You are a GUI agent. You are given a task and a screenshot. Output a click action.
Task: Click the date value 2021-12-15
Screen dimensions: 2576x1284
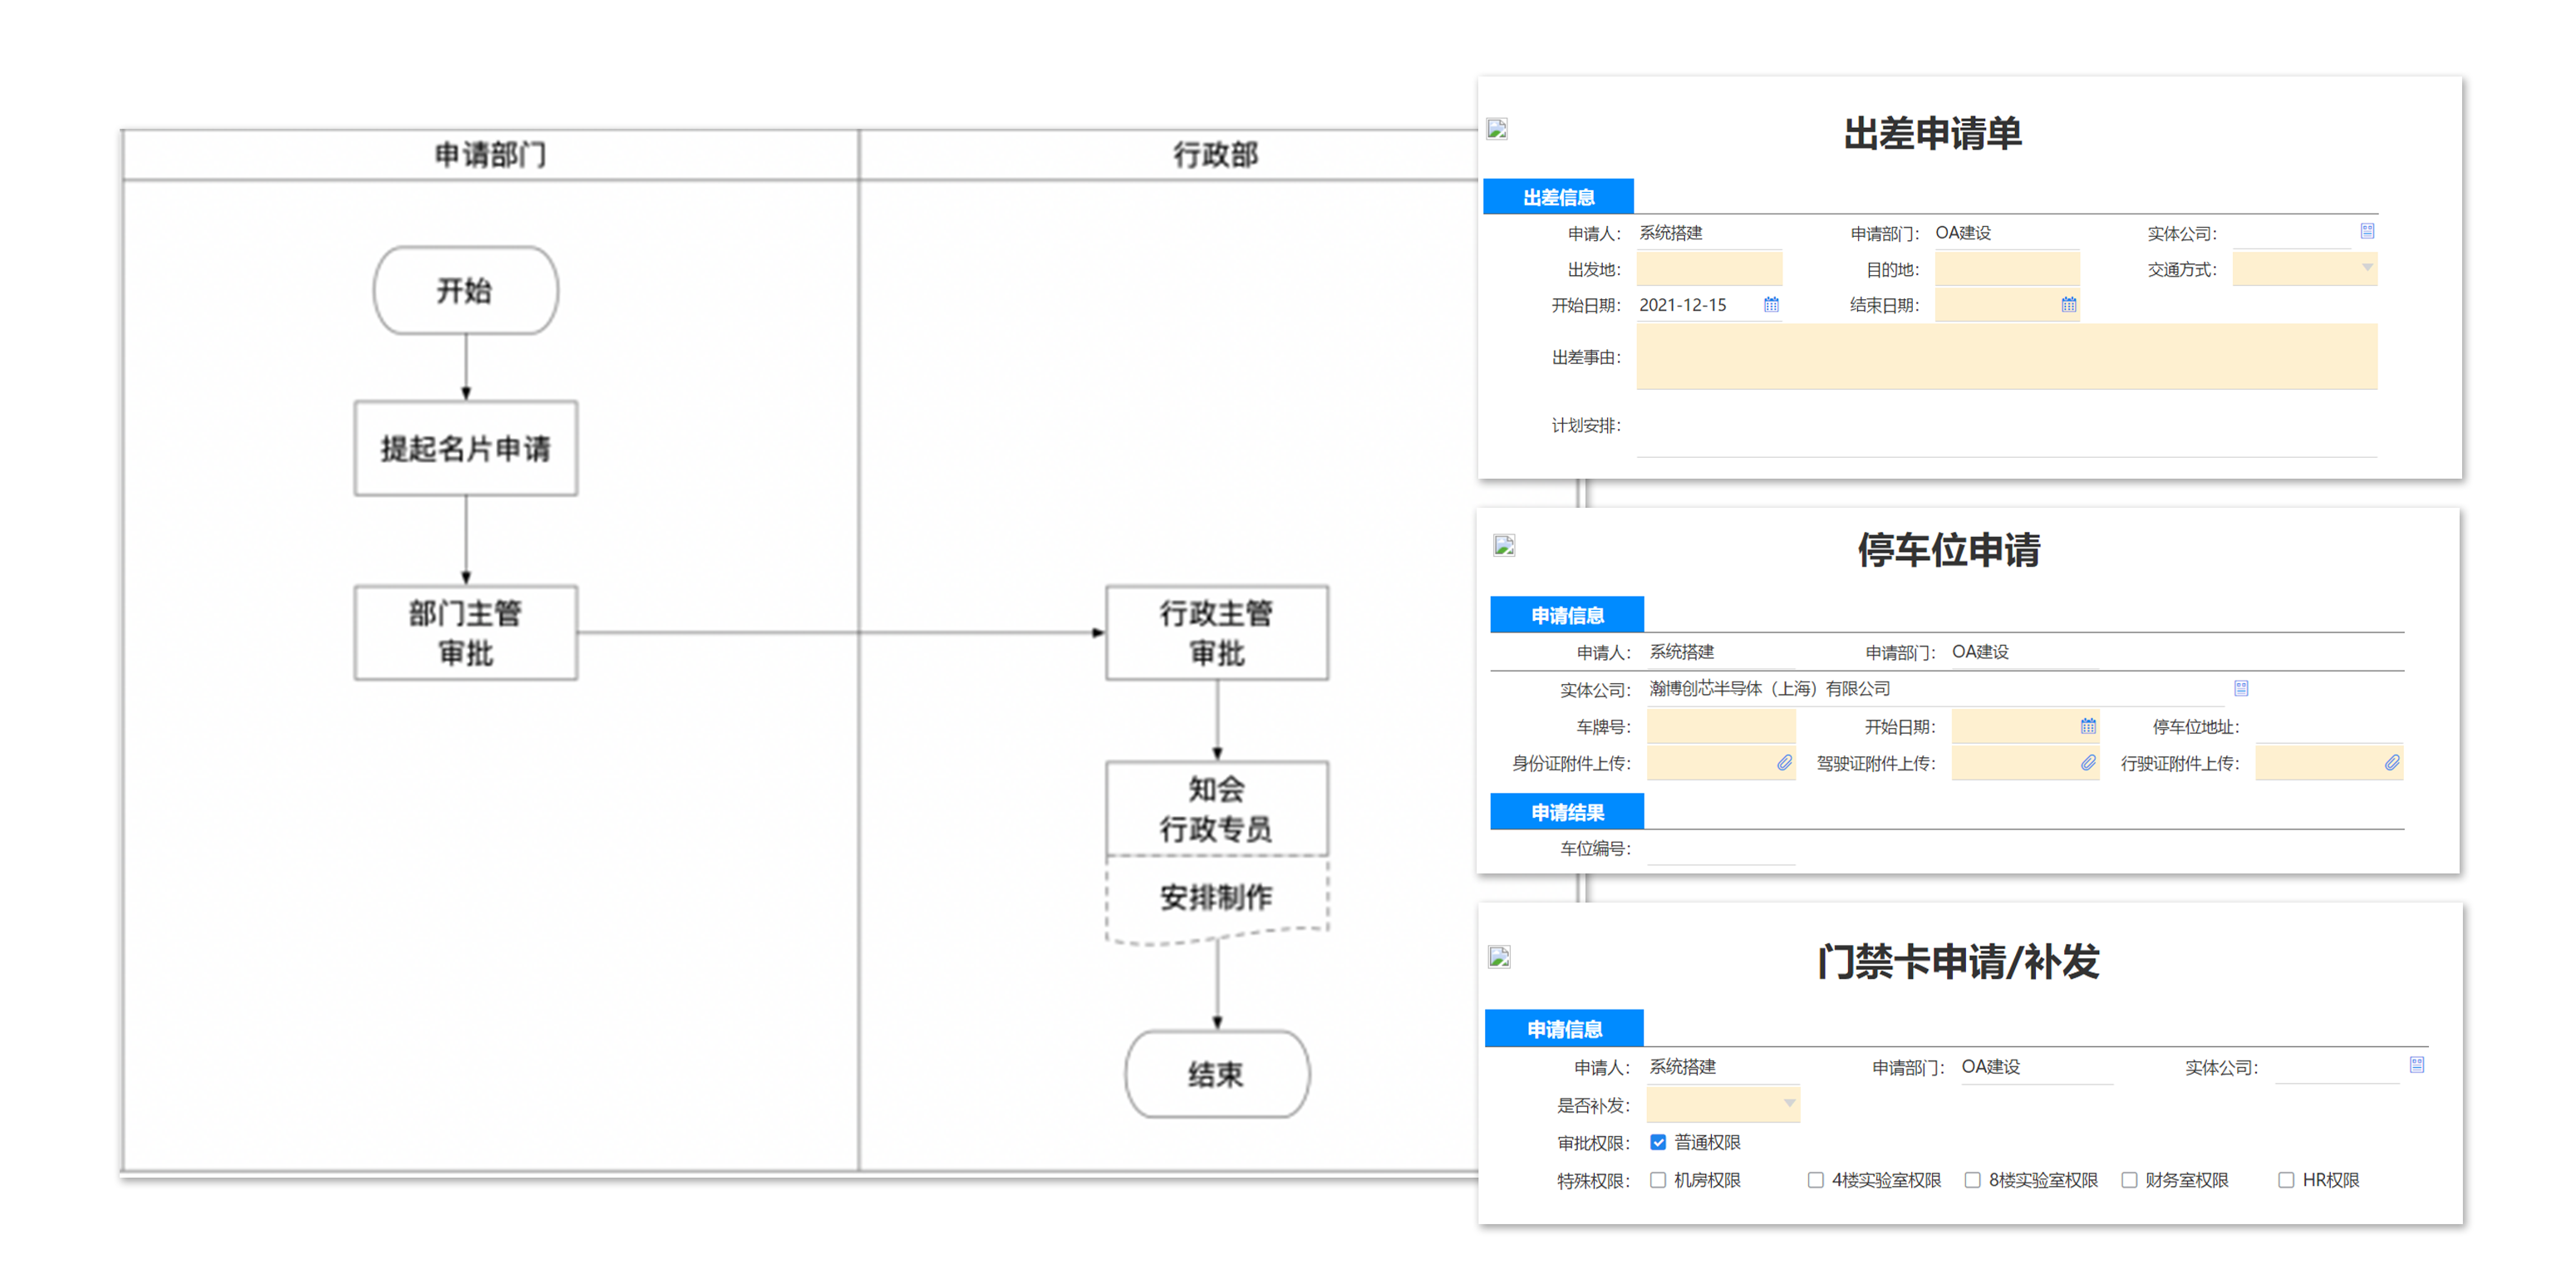[x=1683, y=305]
